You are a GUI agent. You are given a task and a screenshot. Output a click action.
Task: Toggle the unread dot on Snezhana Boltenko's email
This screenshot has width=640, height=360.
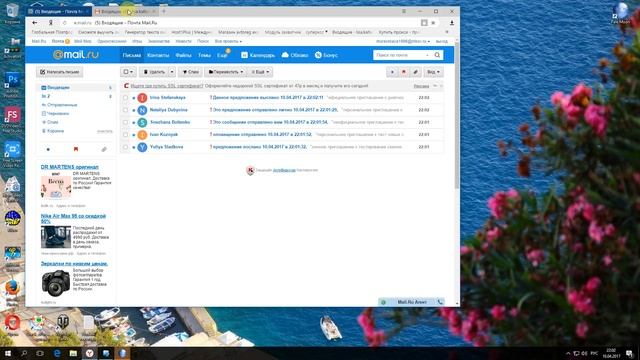tap(134, 122)
